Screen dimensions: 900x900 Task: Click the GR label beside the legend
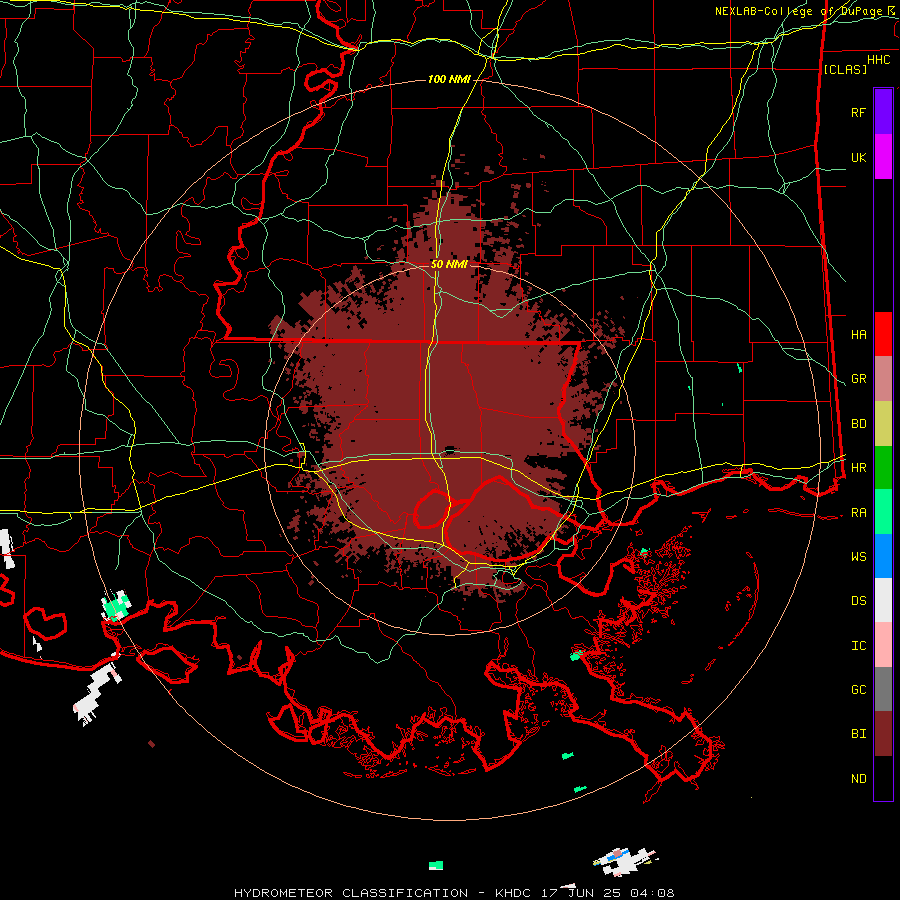tap(858, 379)
